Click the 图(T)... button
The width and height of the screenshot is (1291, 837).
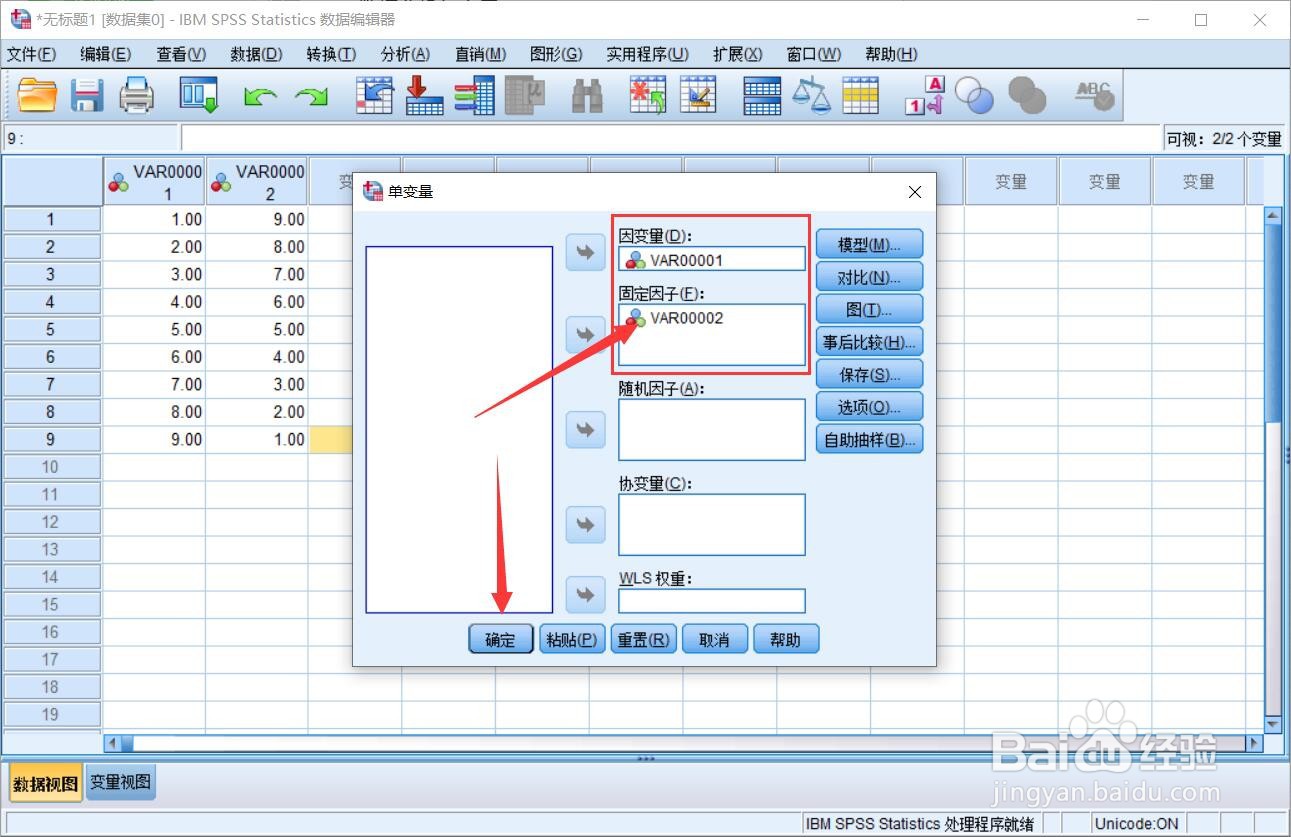869,309
